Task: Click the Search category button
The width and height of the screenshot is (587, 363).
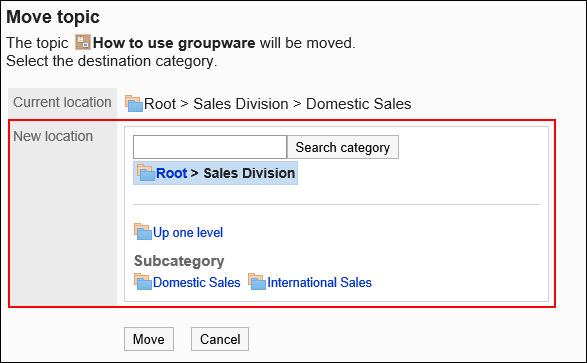Action: pyautogui.click(x=343, y=147)
